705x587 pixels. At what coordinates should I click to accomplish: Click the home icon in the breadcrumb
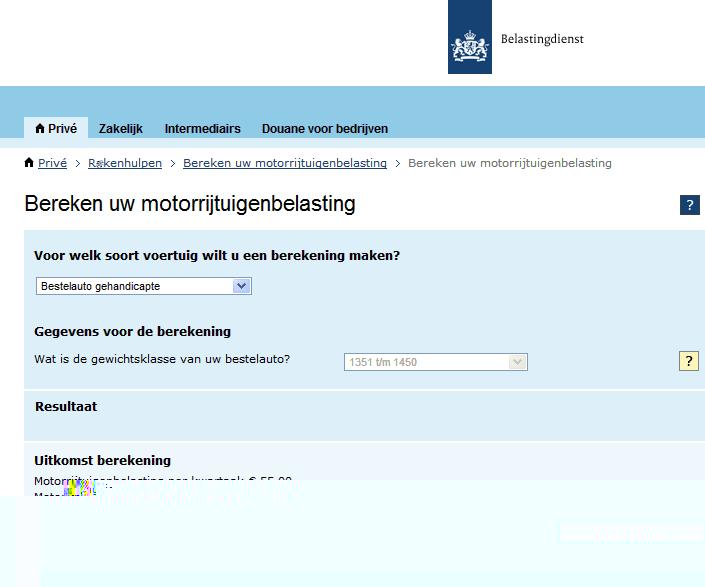tap(29, 162)
